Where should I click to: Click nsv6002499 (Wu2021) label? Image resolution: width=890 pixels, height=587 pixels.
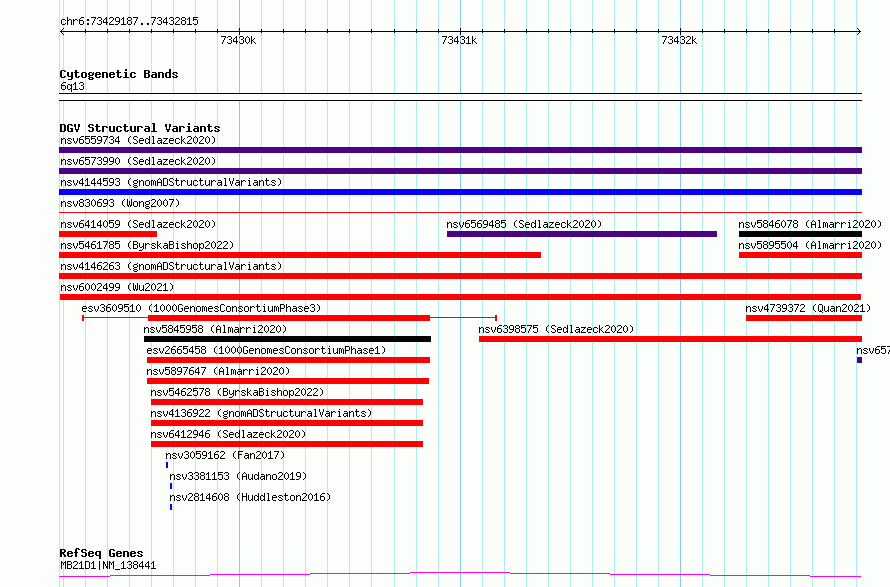(117, 287)
